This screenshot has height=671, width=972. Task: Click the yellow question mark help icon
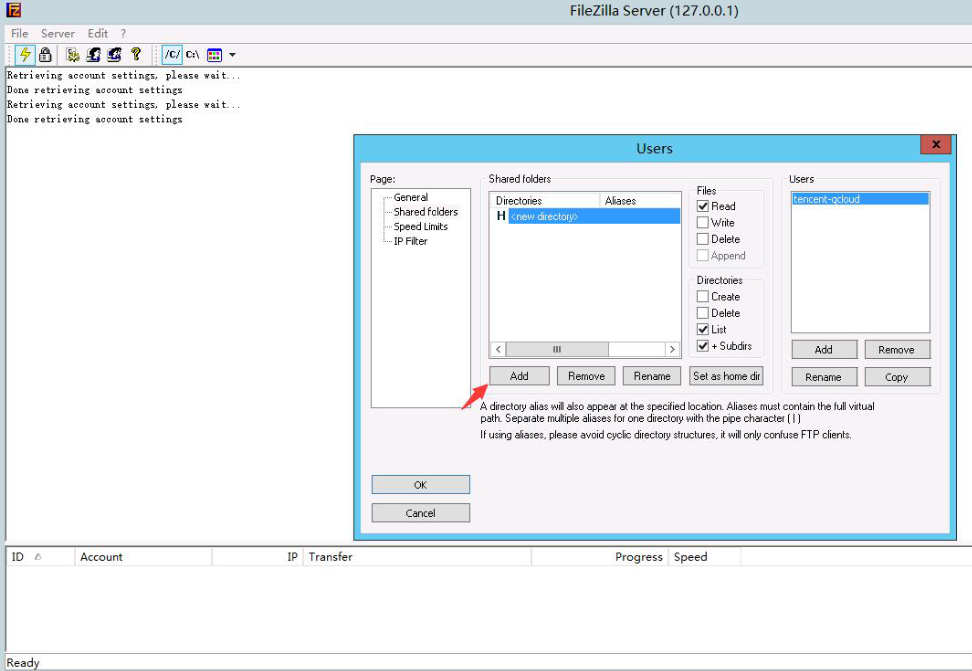click(x=136, y=55)
